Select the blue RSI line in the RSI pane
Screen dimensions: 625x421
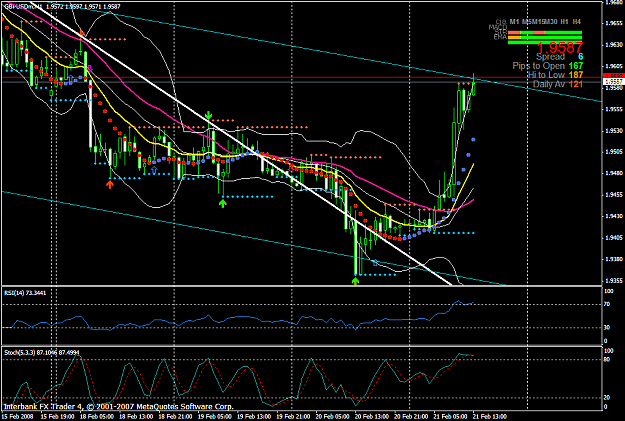click(239, 317)
